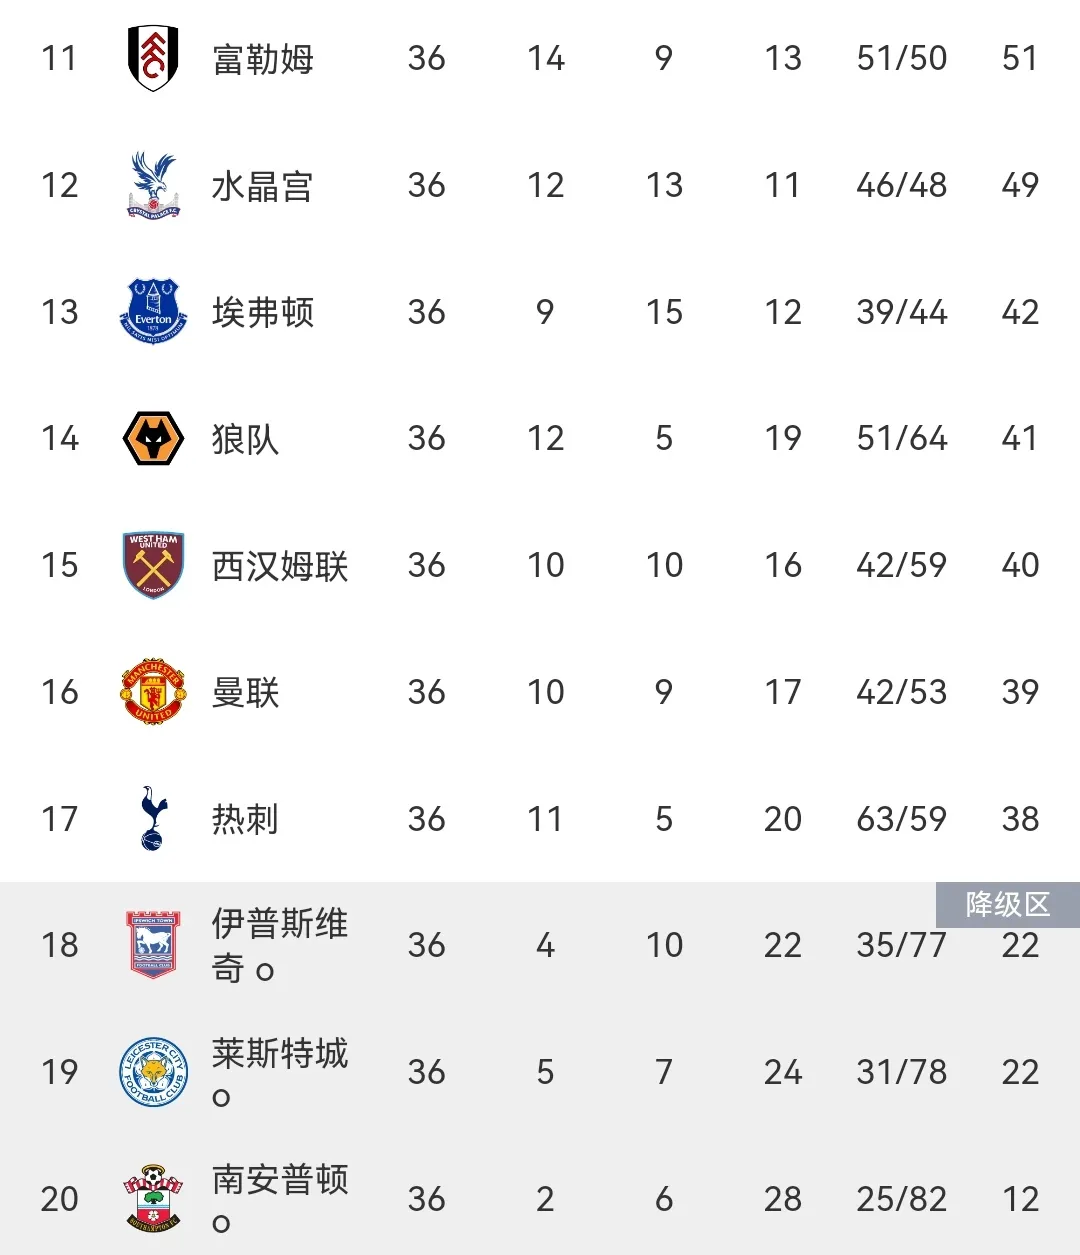Click 热刺 goals record 63/59
This screenshot has height=1255, width=1080.
click(901, 819)
